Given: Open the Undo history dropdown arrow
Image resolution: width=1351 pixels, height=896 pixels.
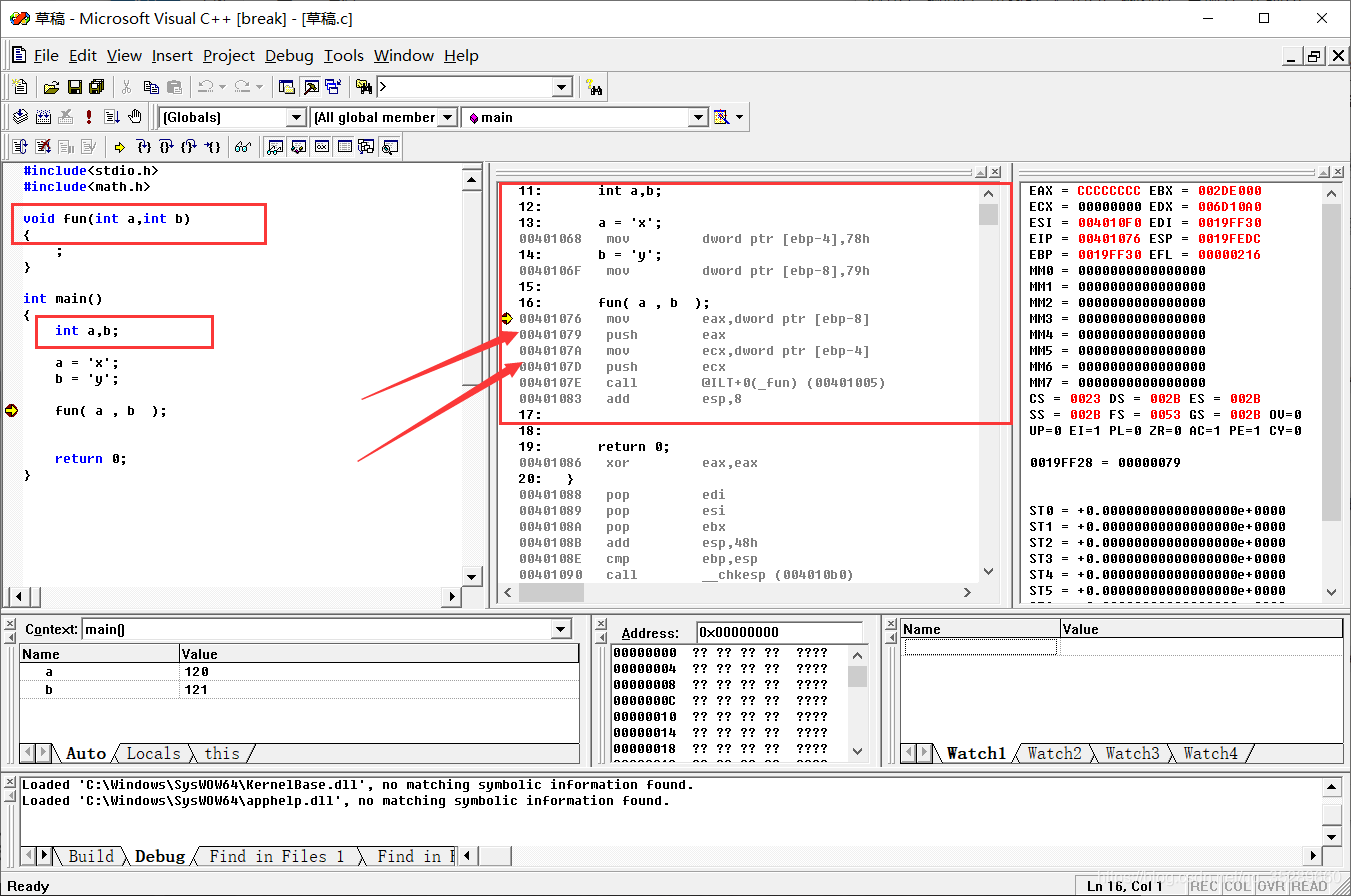Looking at the screenshot, I should [x=222, y=87].
